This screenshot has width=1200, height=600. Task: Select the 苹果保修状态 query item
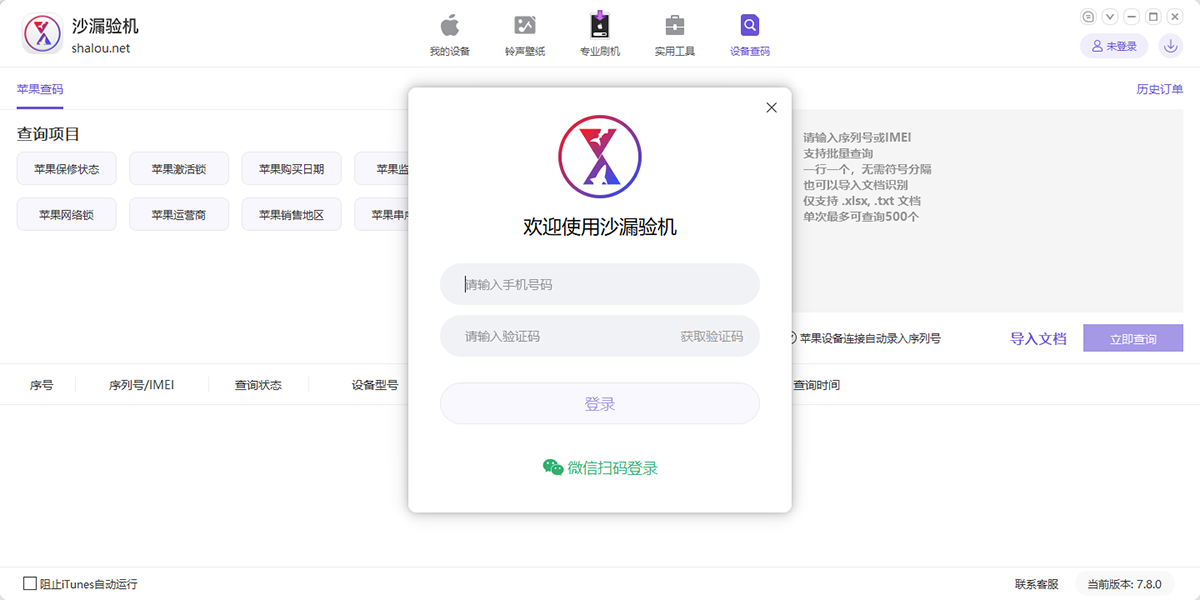66,169
